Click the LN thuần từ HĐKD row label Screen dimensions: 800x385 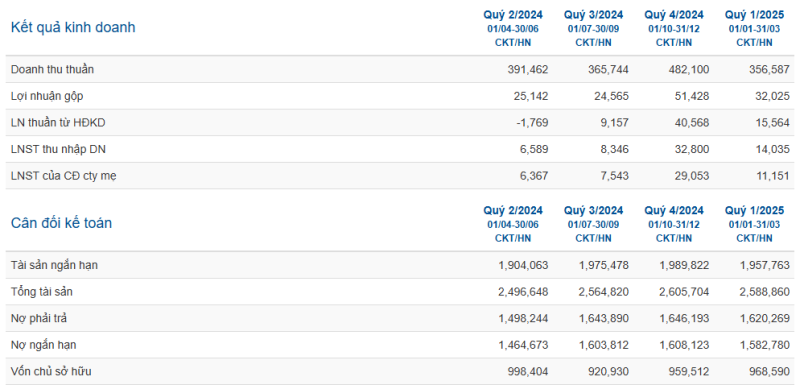click(58, 122)
